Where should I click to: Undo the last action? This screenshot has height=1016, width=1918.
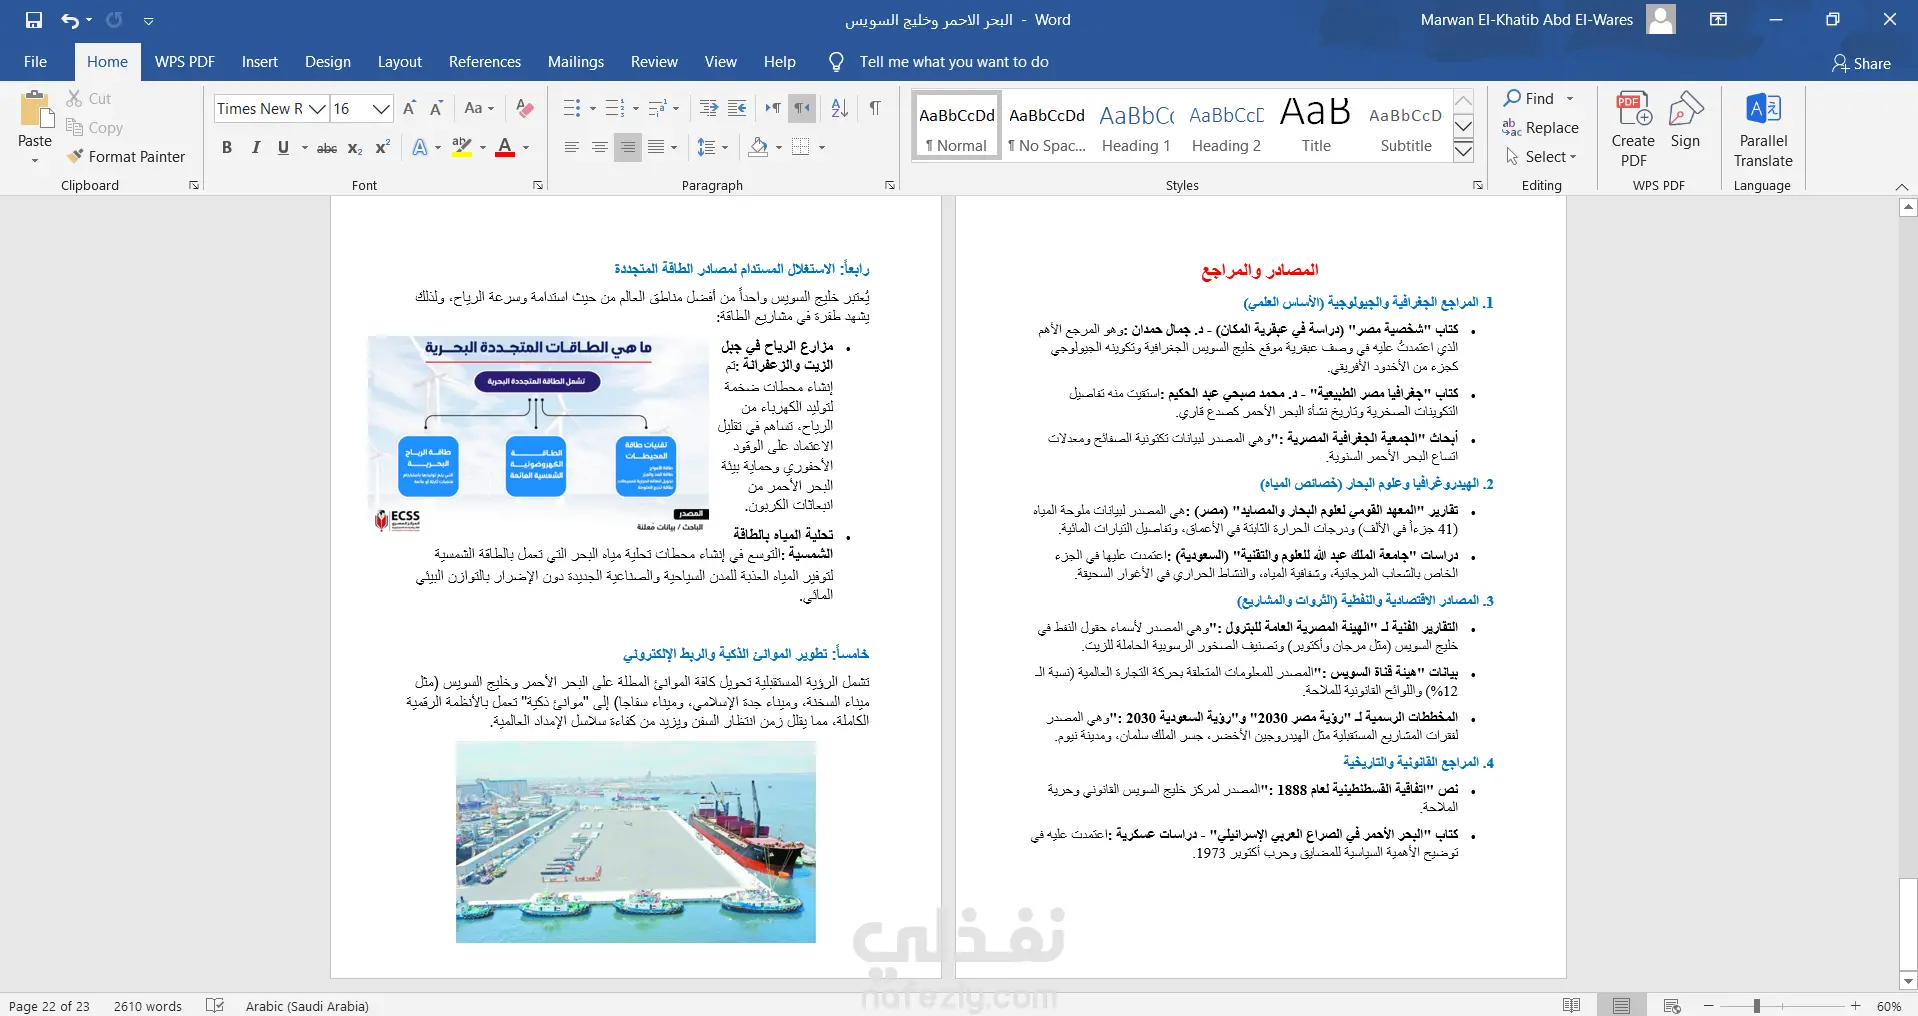tap(69, 20)
